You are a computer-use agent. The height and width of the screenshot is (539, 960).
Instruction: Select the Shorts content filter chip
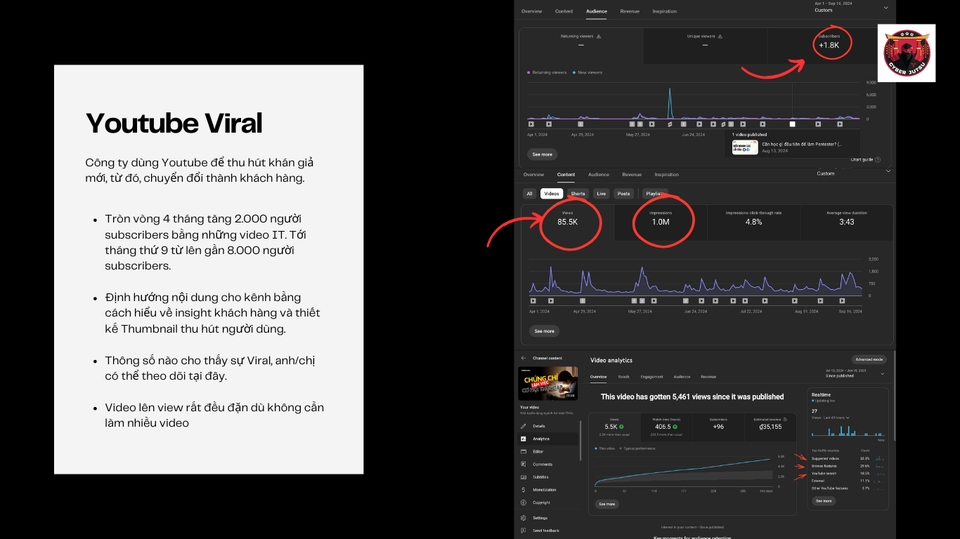578,194
